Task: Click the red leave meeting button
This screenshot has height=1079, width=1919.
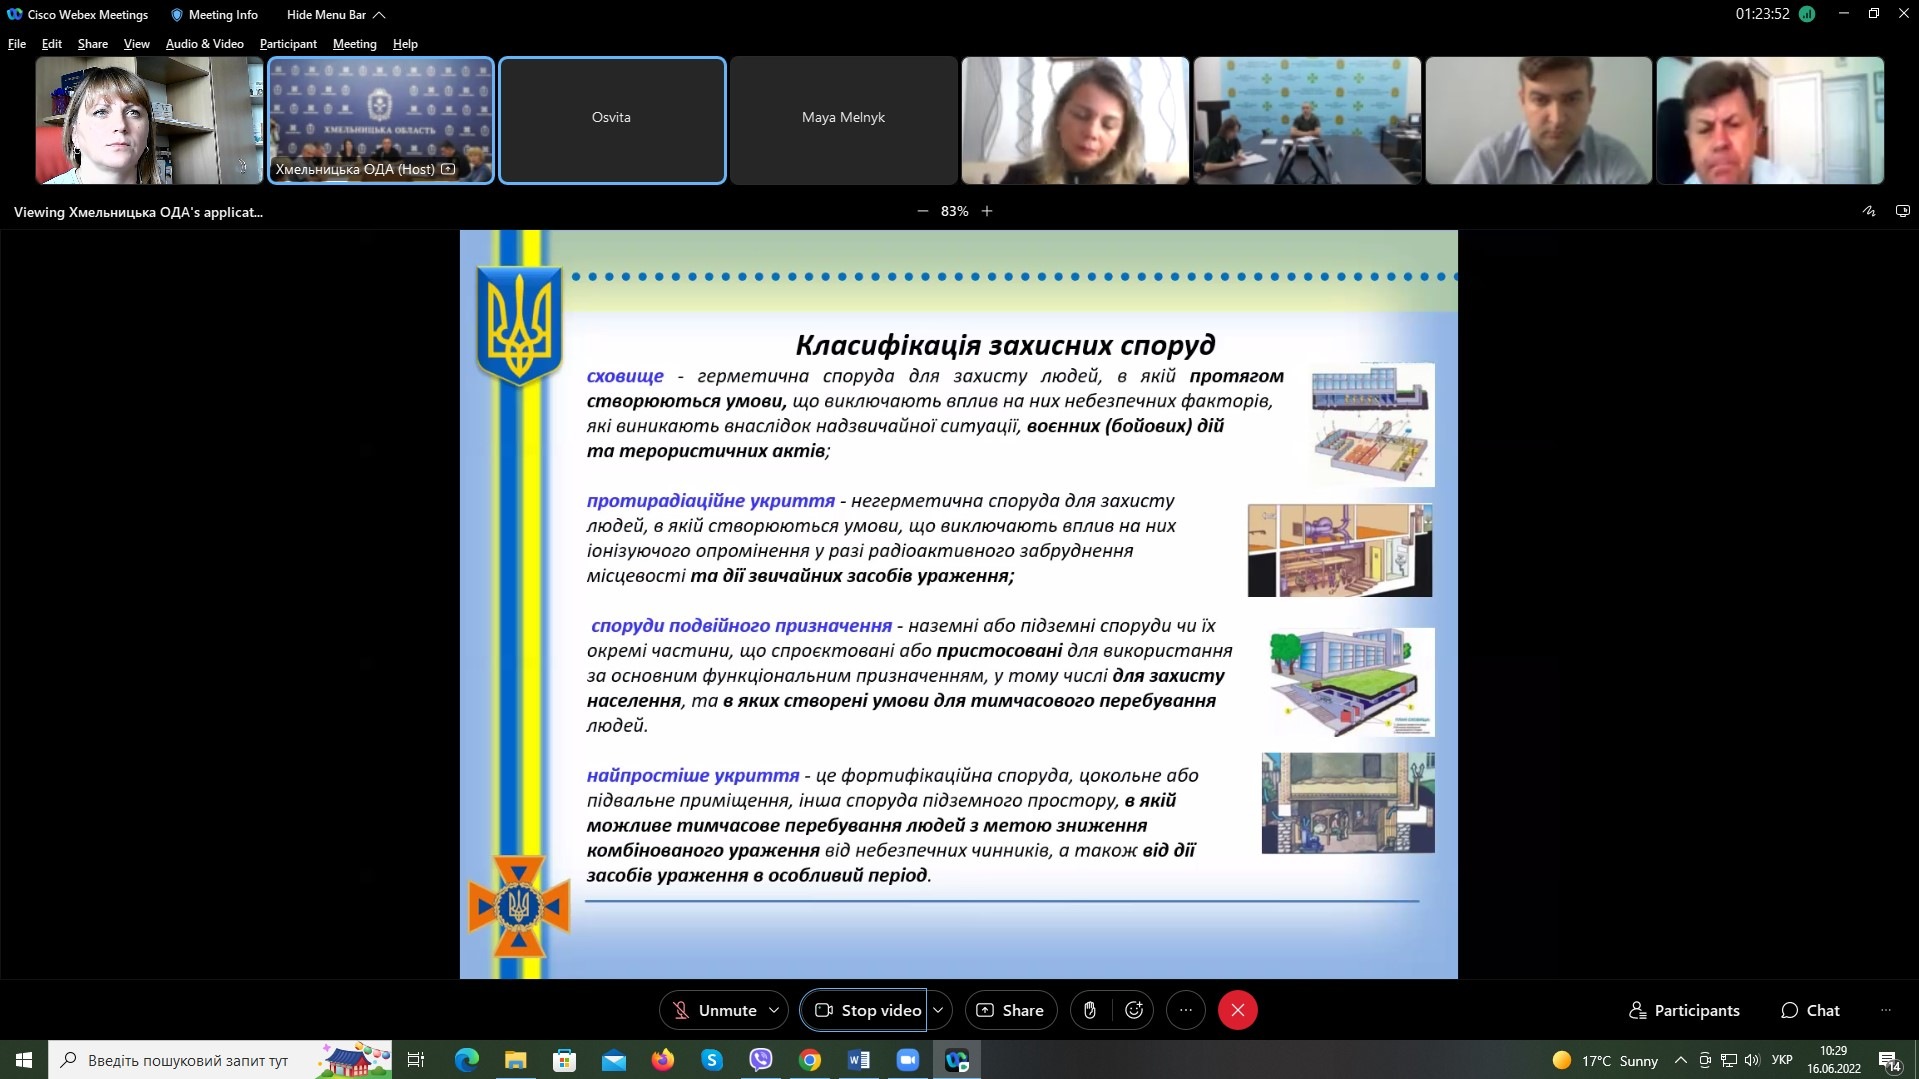Action: pyautogui.click(x=1237, y=1010)
